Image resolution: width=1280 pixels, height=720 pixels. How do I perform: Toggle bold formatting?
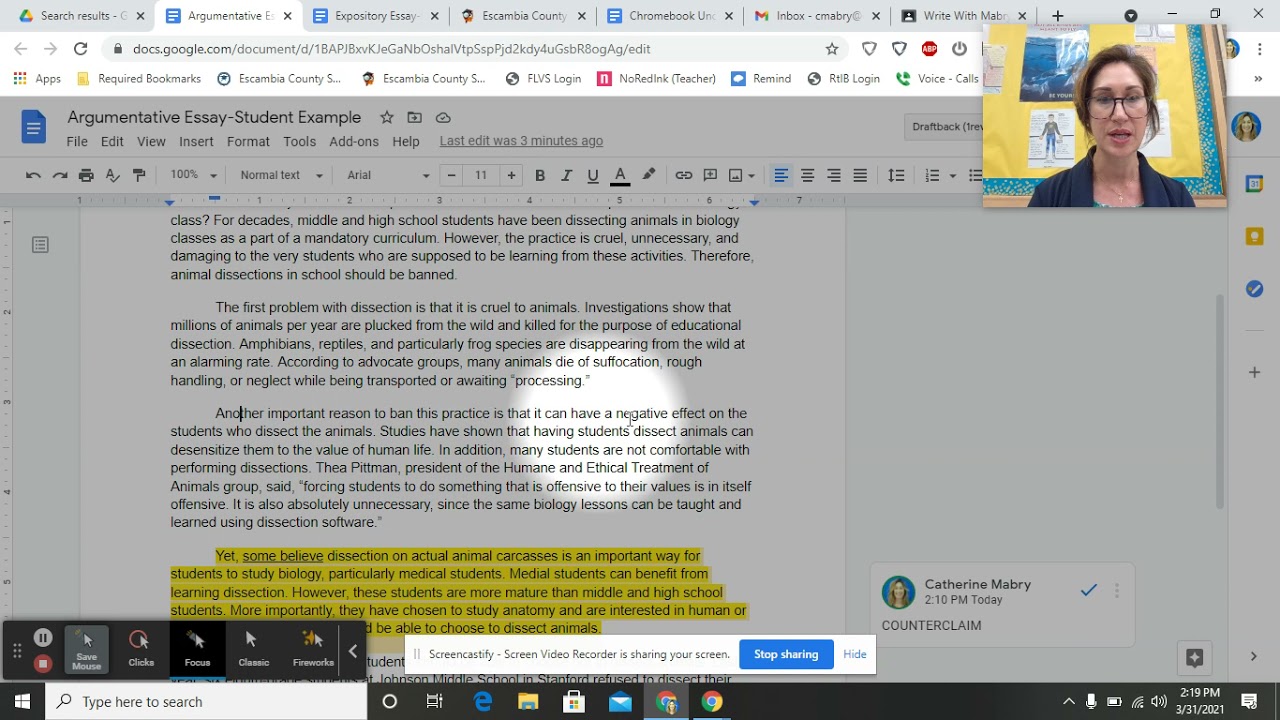coord(540,175)
